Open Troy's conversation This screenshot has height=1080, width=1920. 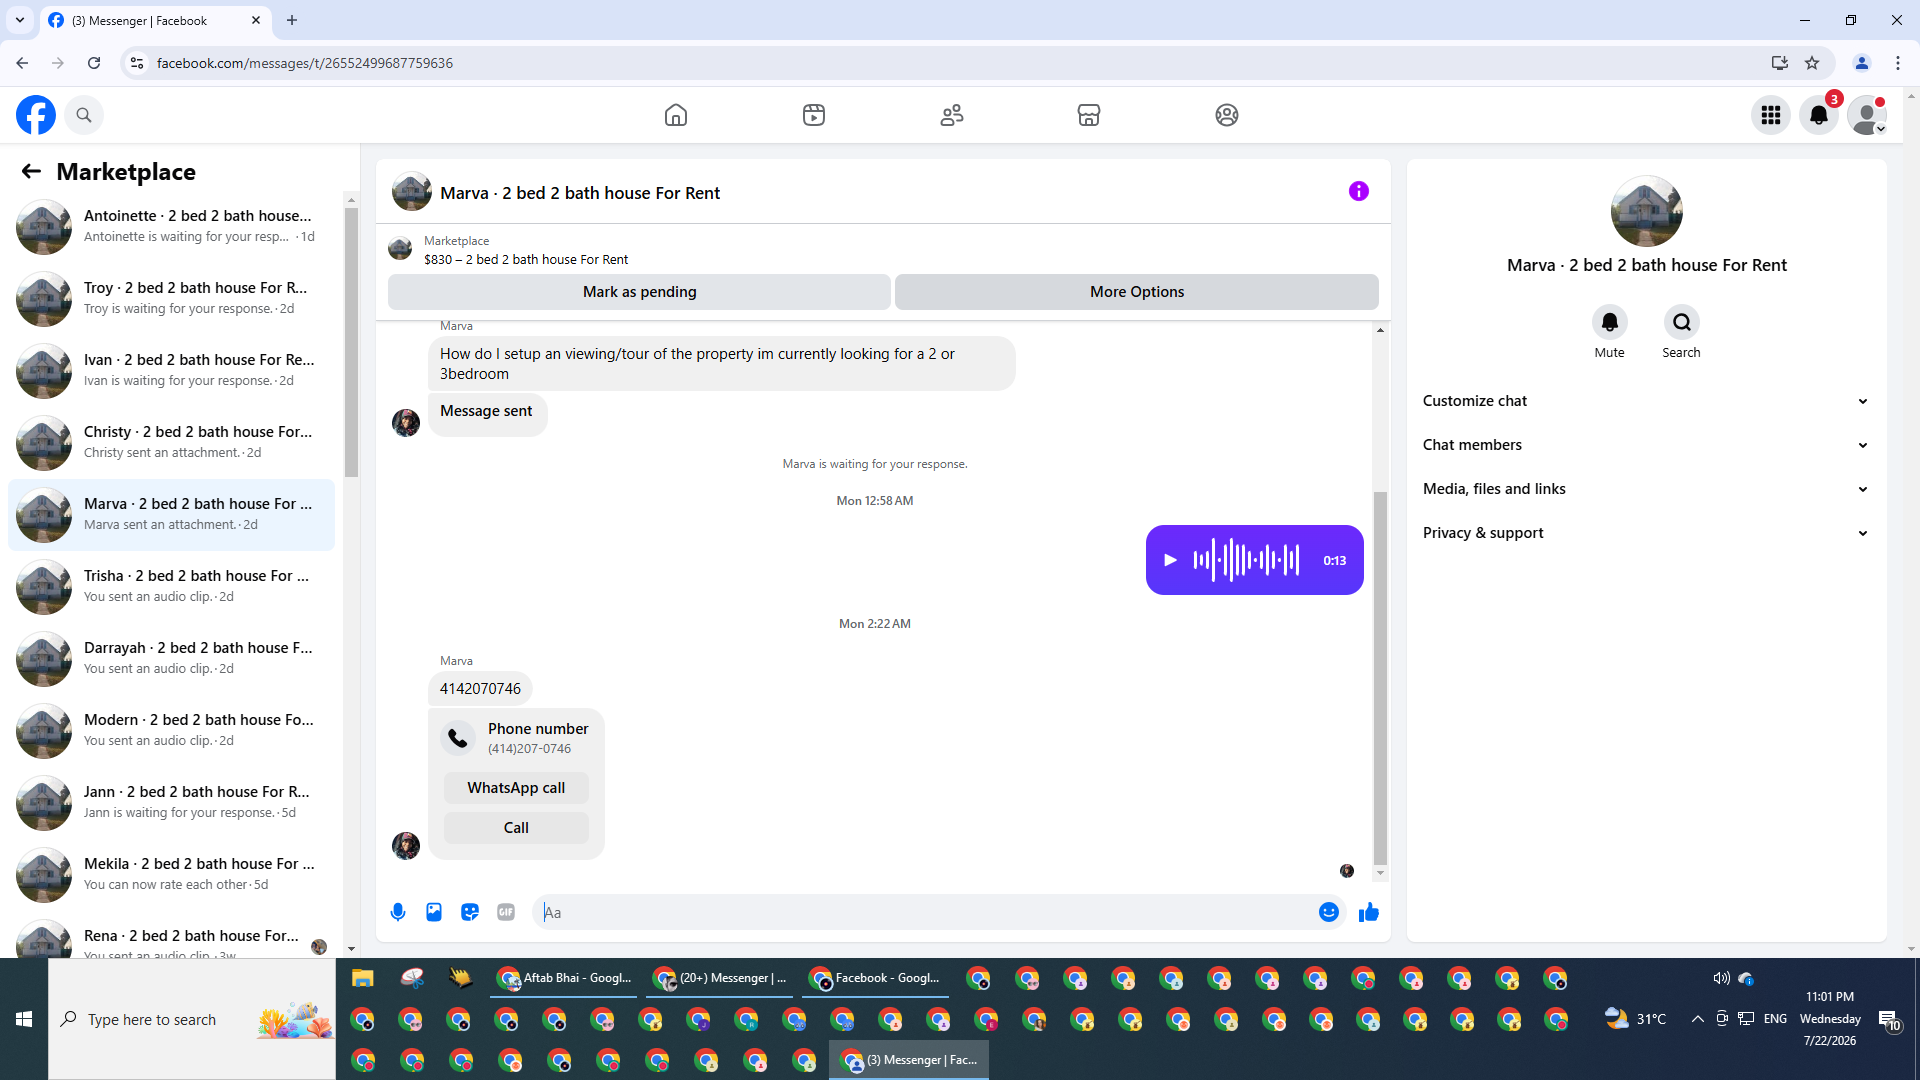(172, 298)
